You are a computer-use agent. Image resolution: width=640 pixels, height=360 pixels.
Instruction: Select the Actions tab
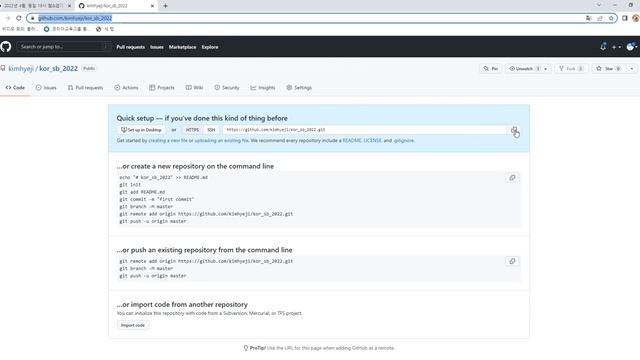coord(126,88)
